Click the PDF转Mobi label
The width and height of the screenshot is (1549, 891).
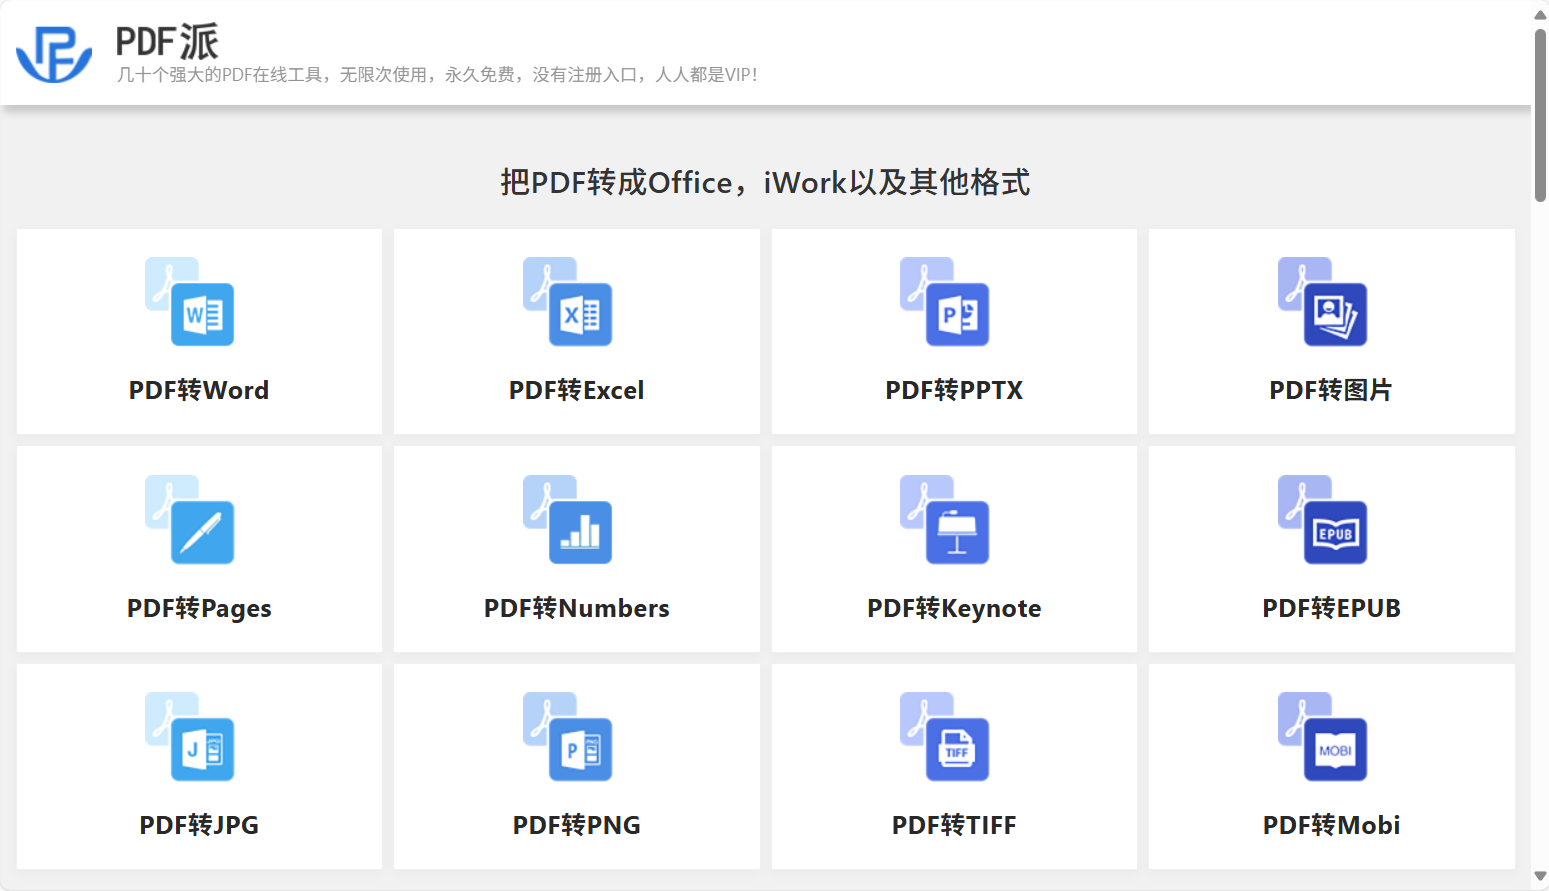[x=1331, y=825]
